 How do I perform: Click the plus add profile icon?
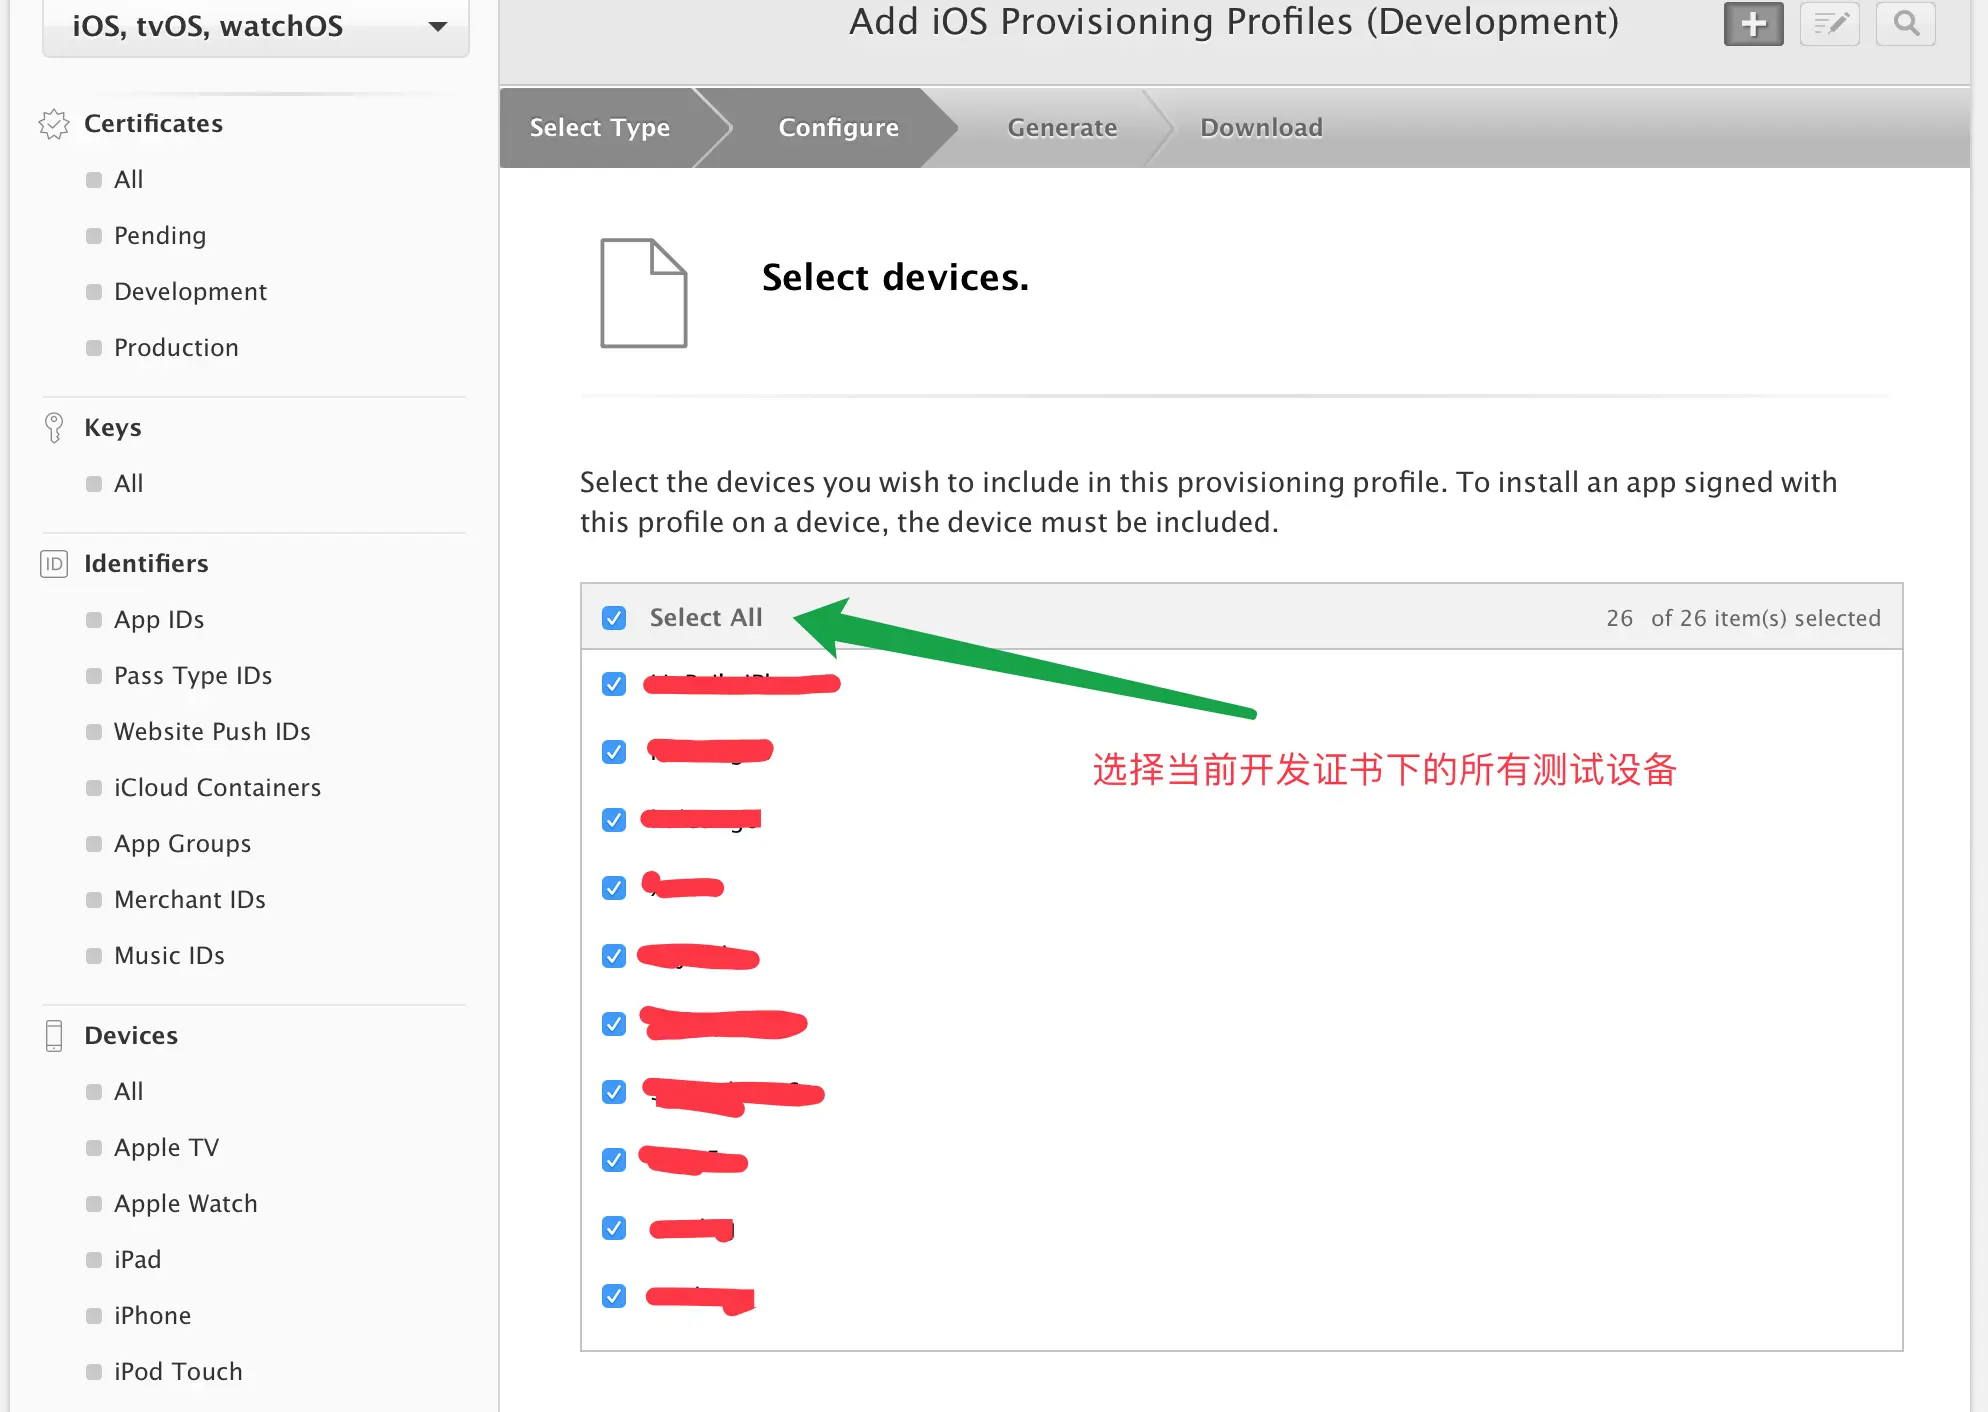tap(1753, 24)
